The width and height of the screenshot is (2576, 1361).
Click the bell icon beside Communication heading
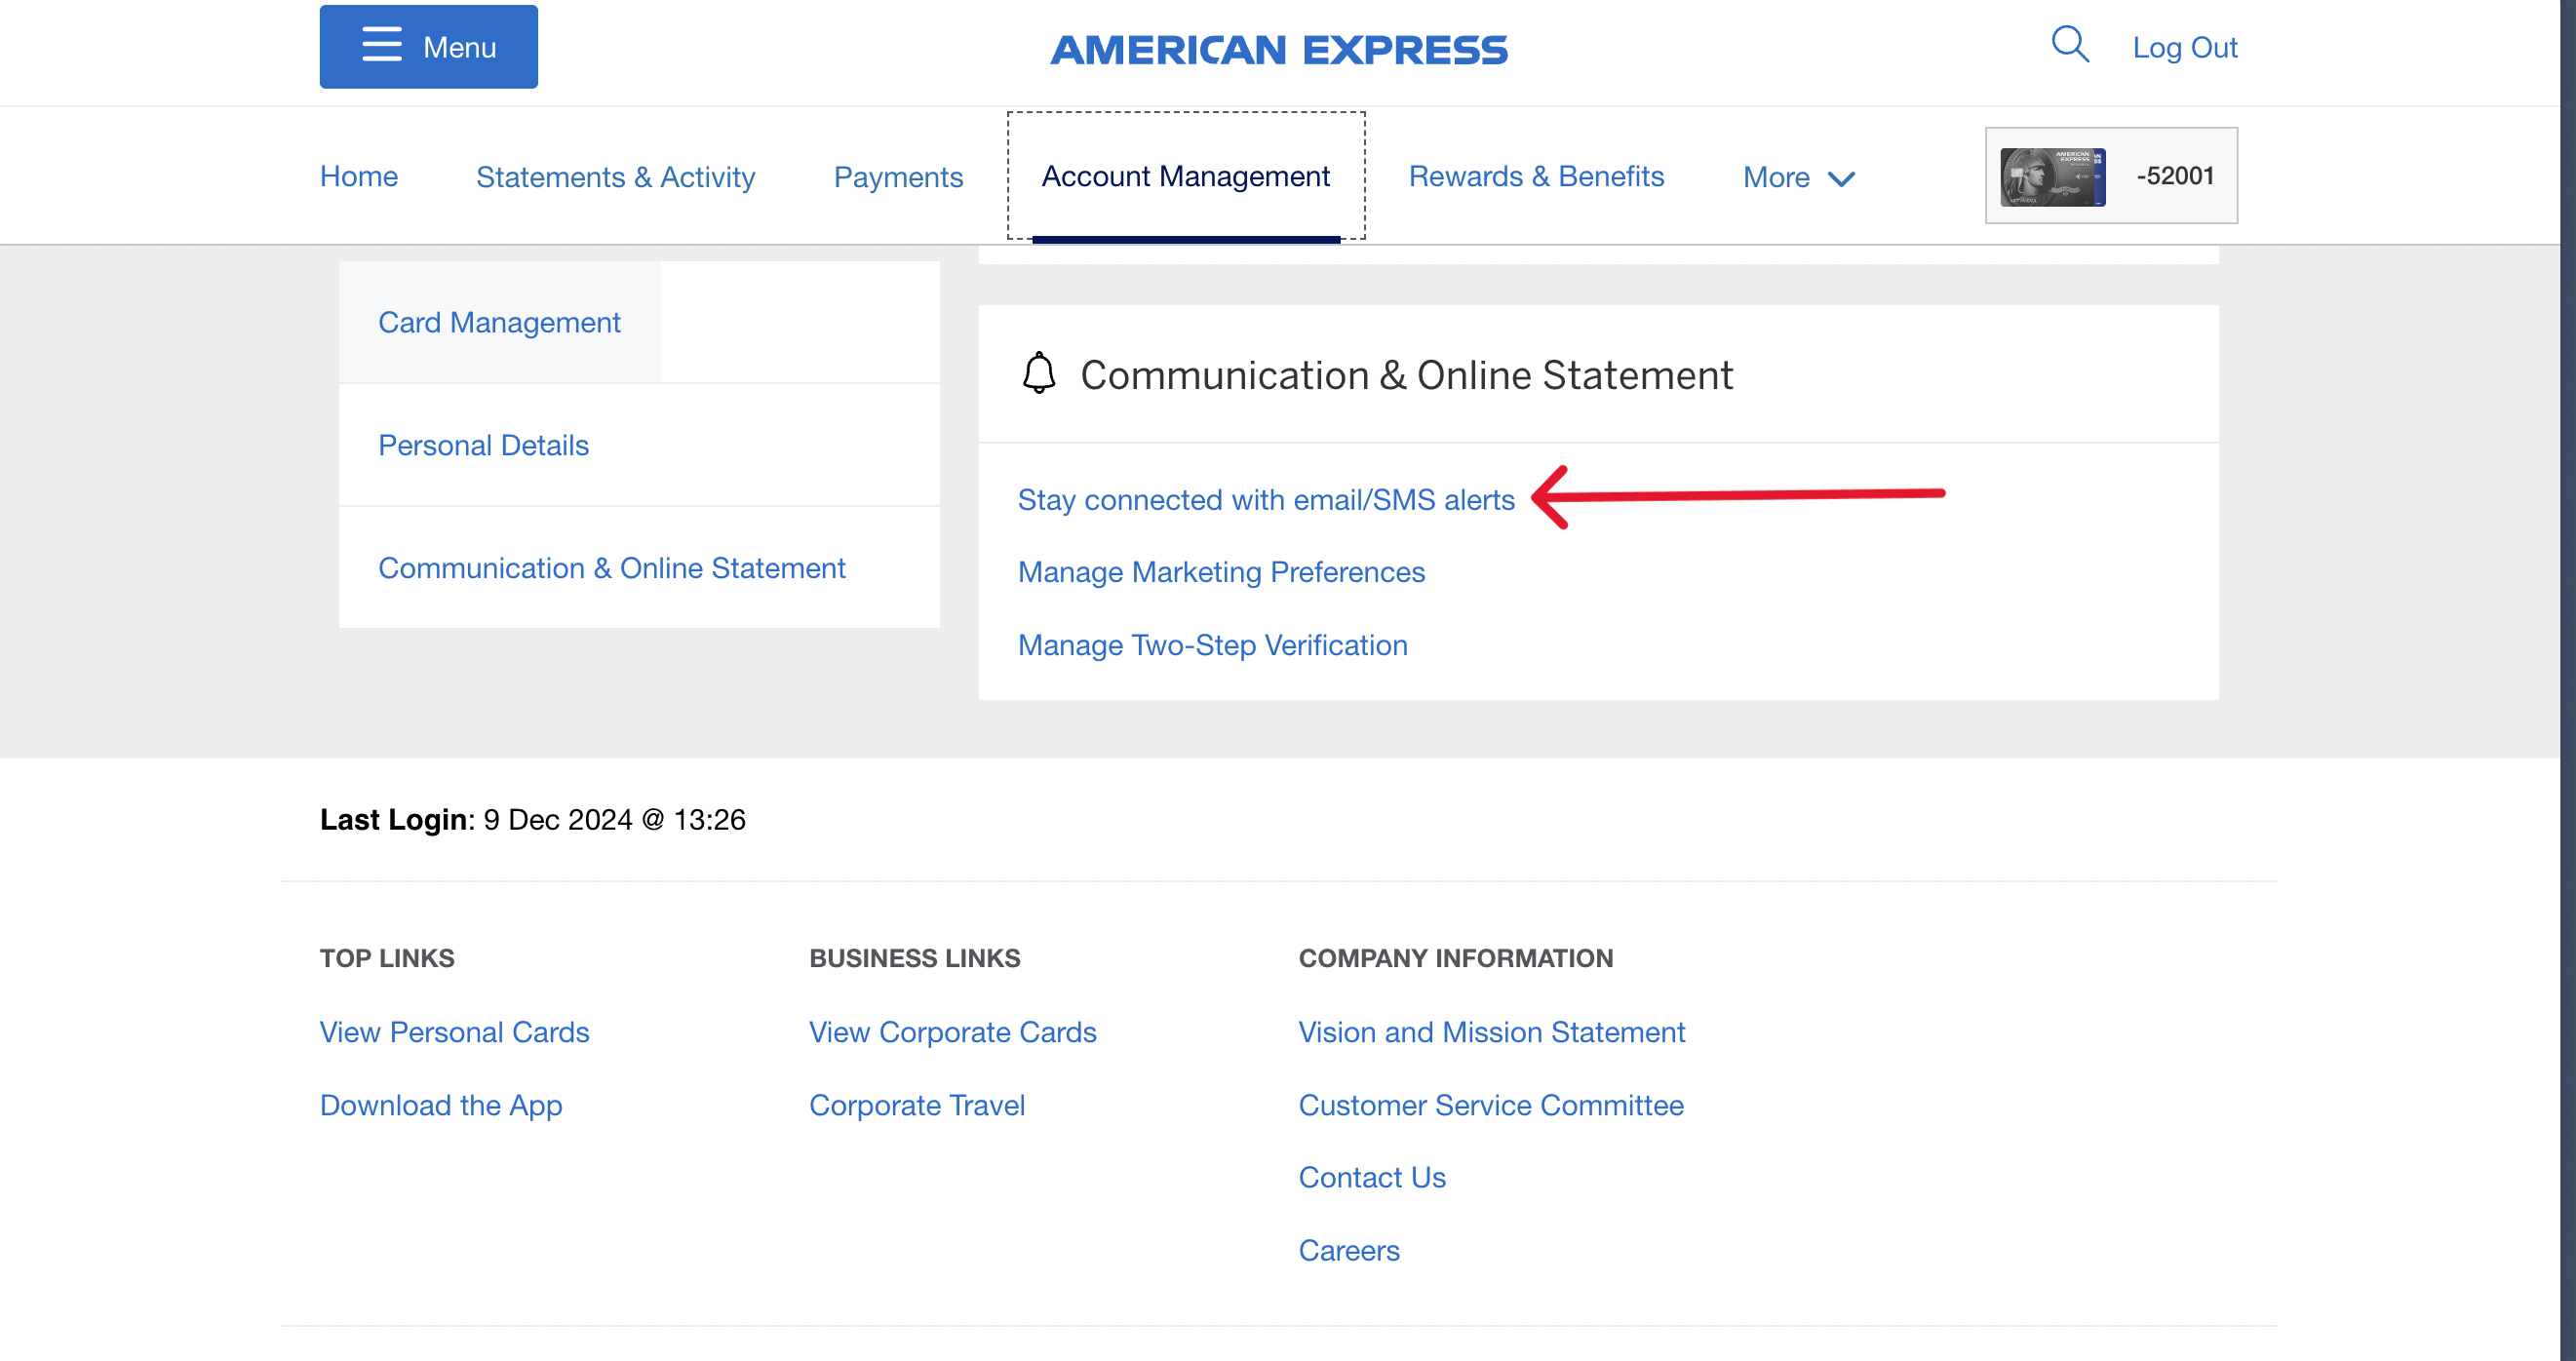(1038, 374)
